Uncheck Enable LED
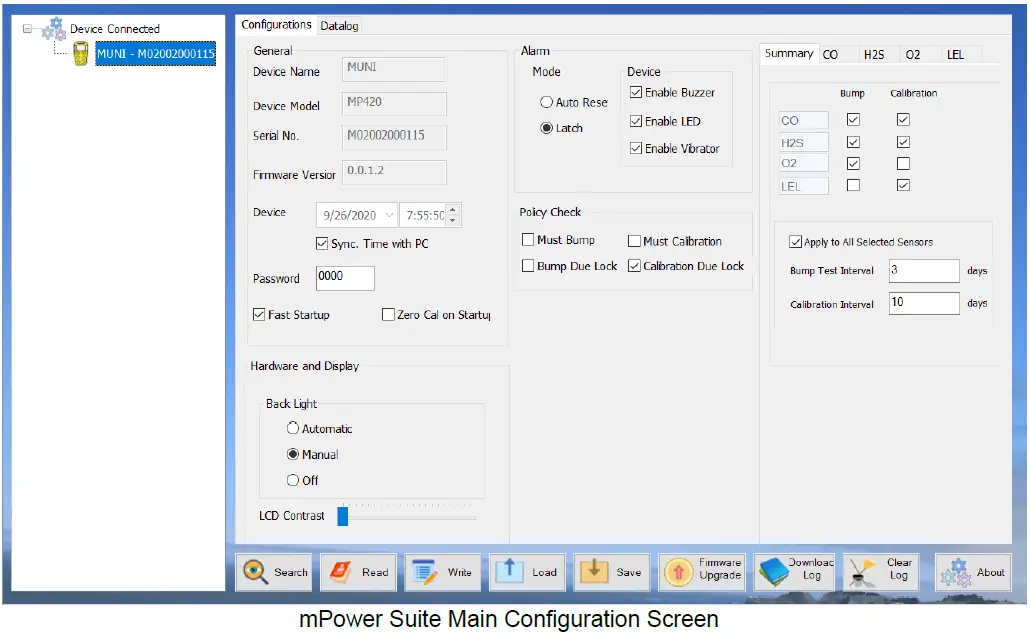Viewport: 1030px width, 634px height. coord(636,121)
